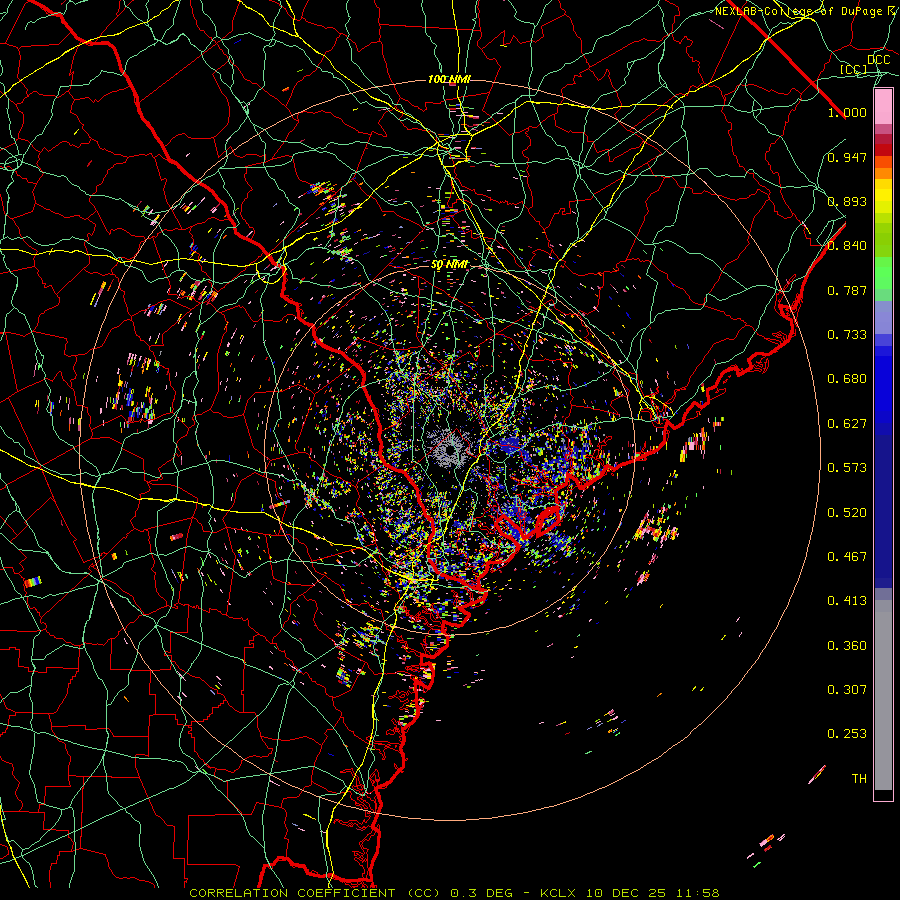The height and width of the screenshot is (900, 900).
Task: Select the 0.893 legend value
Action: [x=847, y=201]
